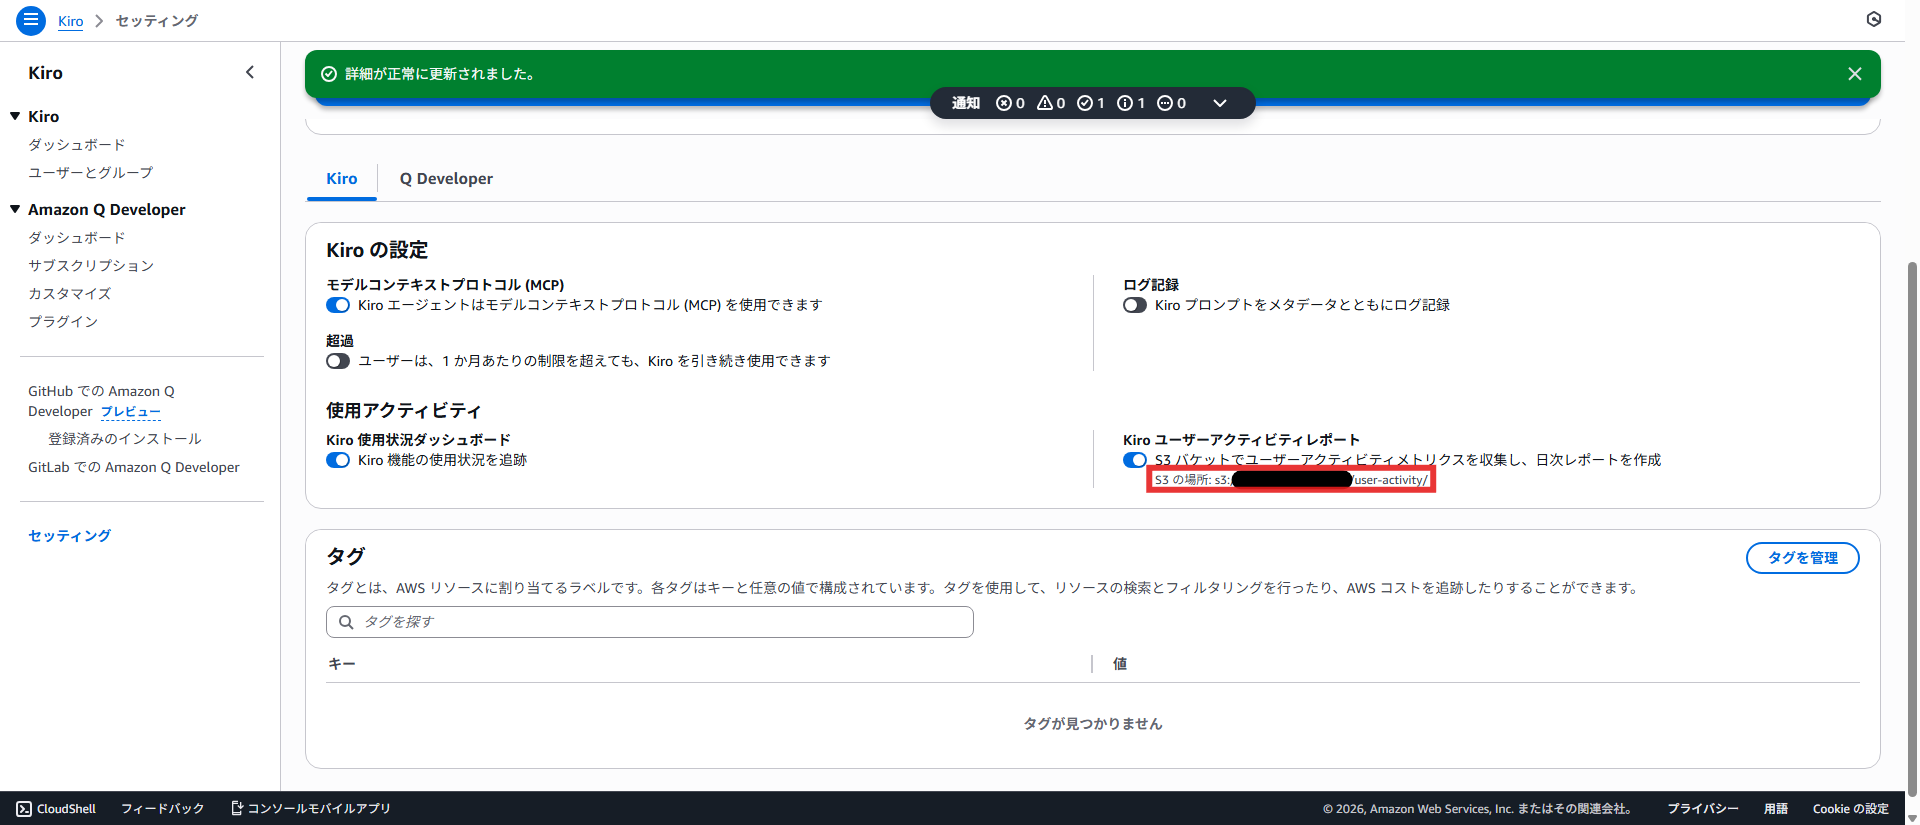The height and width of the screenshot is (825, 1920).
Task: Open the hamburger navigation menu
Action: click(x=31, y=20)
